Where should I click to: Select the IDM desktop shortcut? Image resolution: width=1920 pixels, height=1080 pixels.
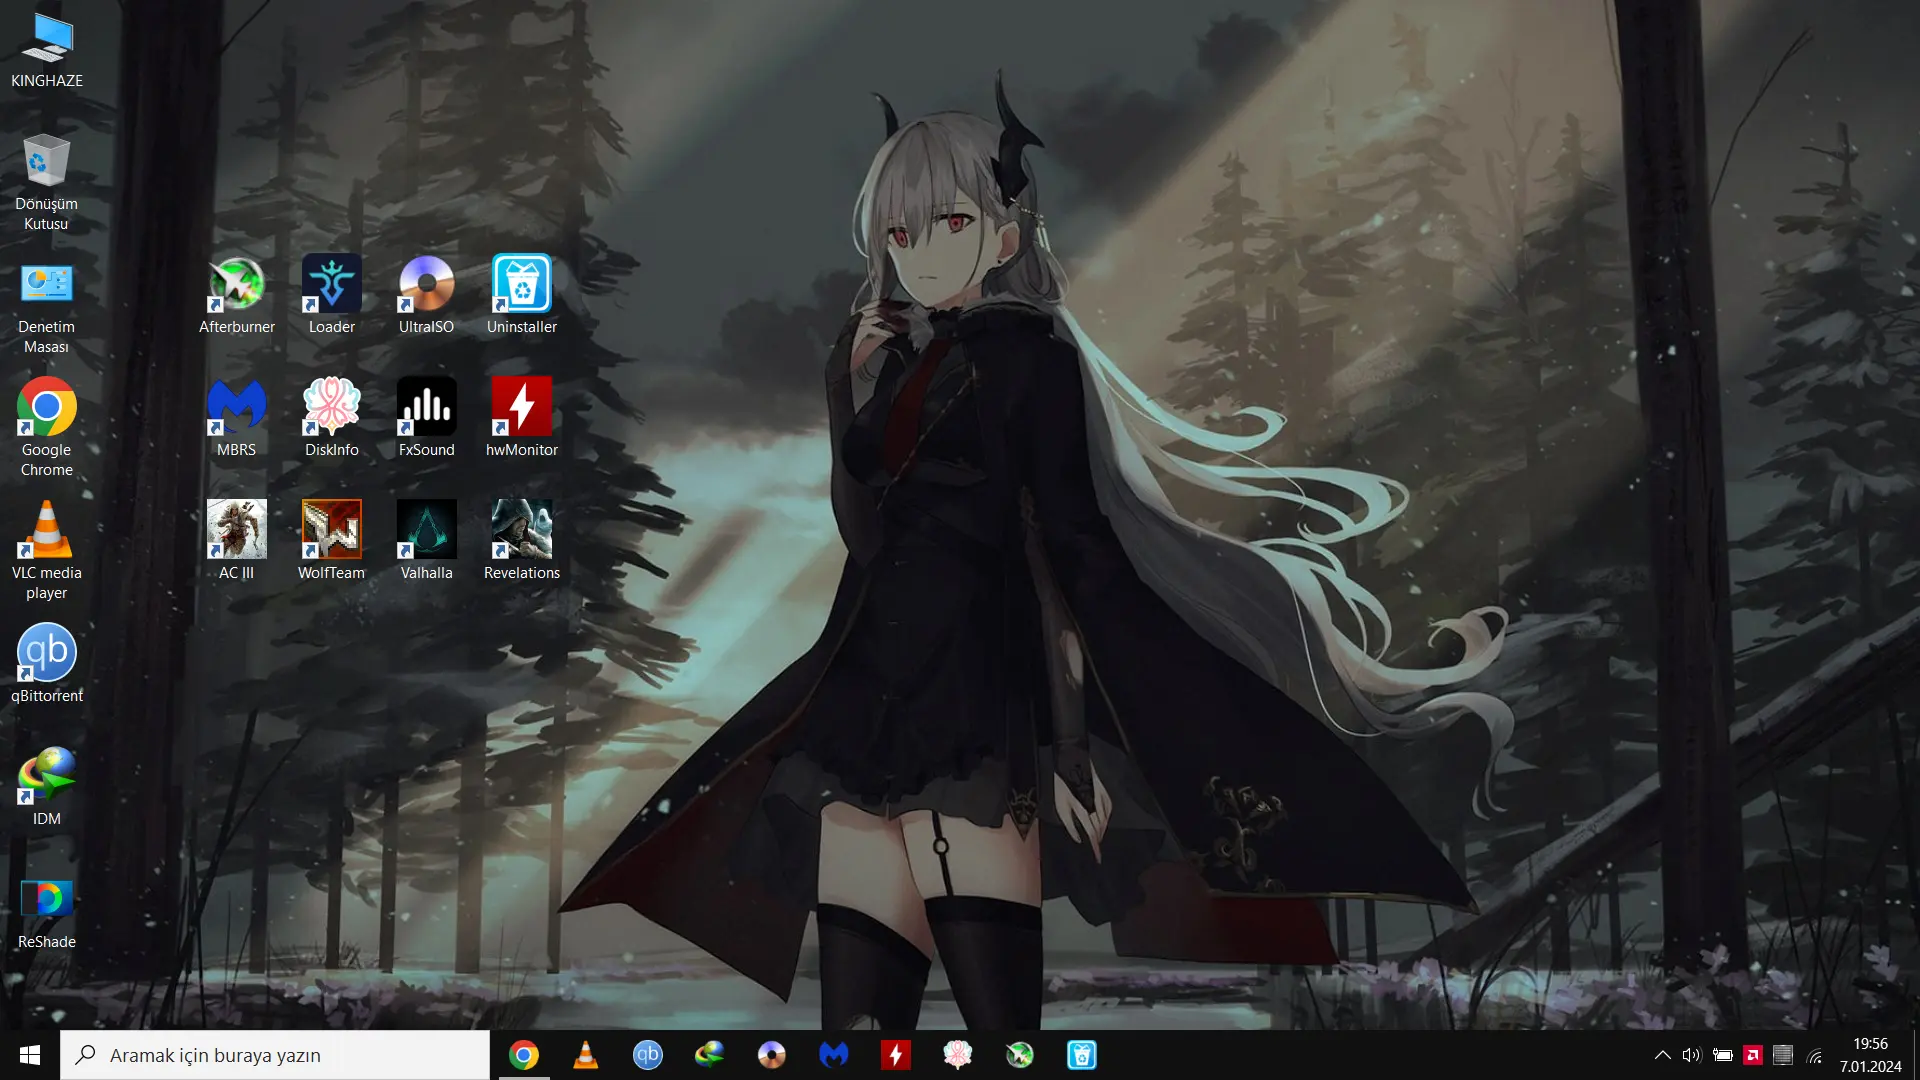pyautogui.click(x=46, y=787)
